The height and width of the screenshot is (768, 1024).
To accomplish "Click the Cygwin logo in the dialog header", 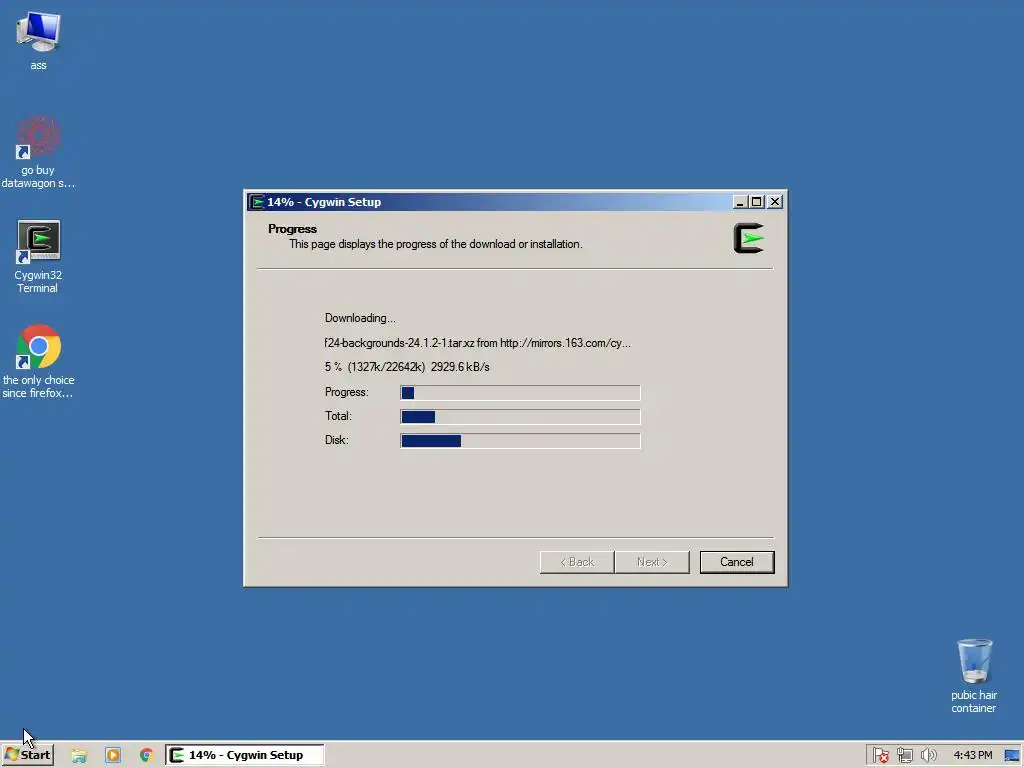I will 748,238.
